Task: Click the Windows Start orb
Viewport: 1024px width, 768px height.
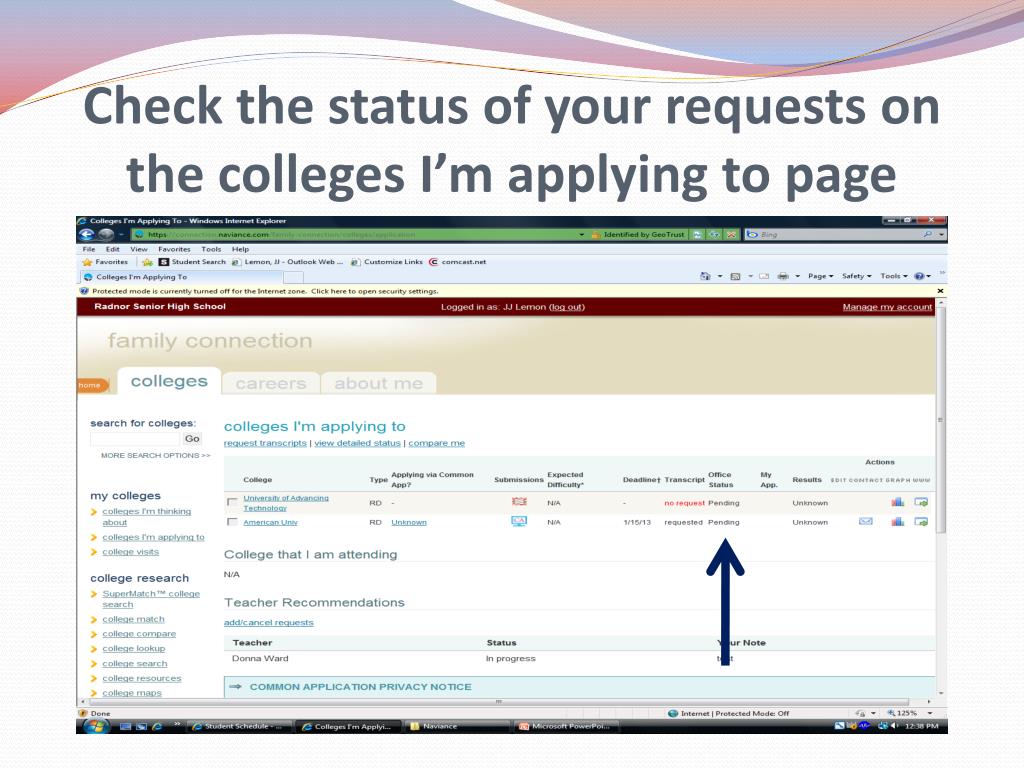Action: (95, 726)
